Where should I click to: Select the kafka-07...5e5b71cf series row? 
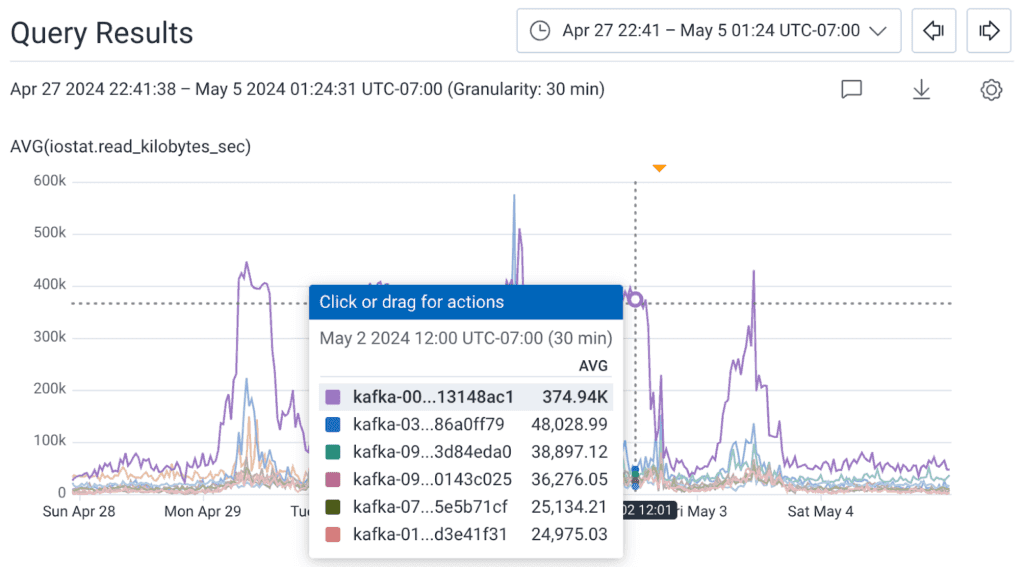pos(465,507)
